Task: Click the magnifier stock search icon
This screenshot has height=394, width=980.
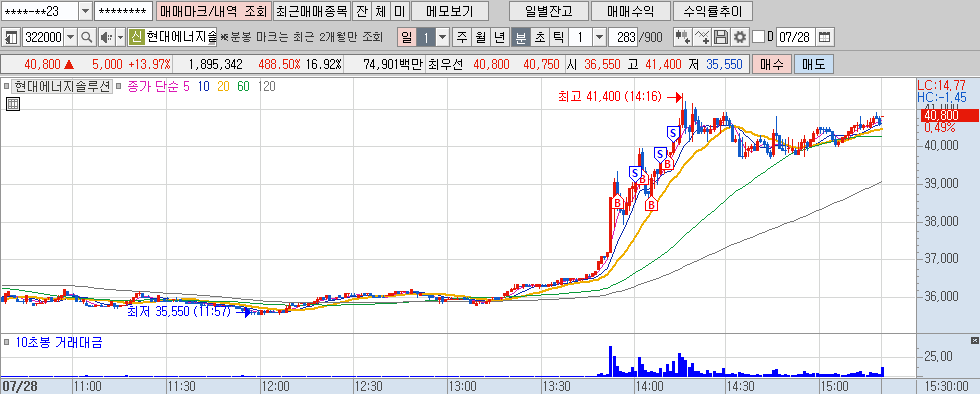Action: click(x=87, y=38)
